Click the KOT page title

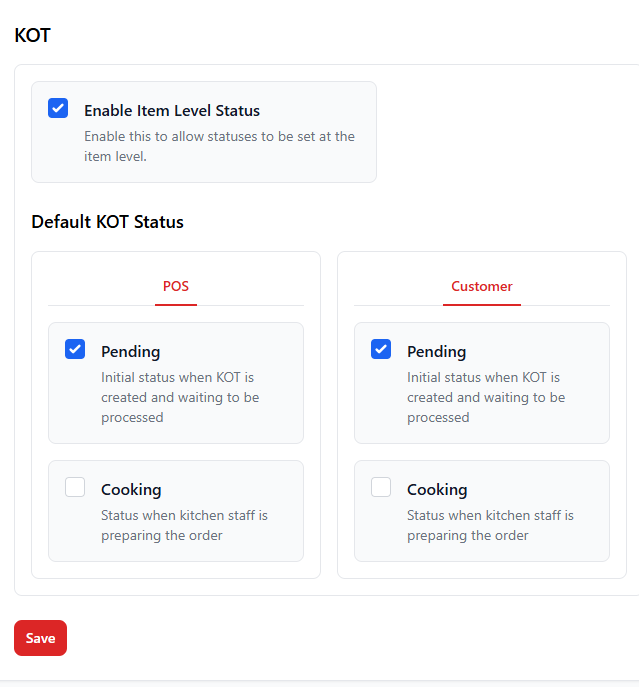[x=32, y=36]
